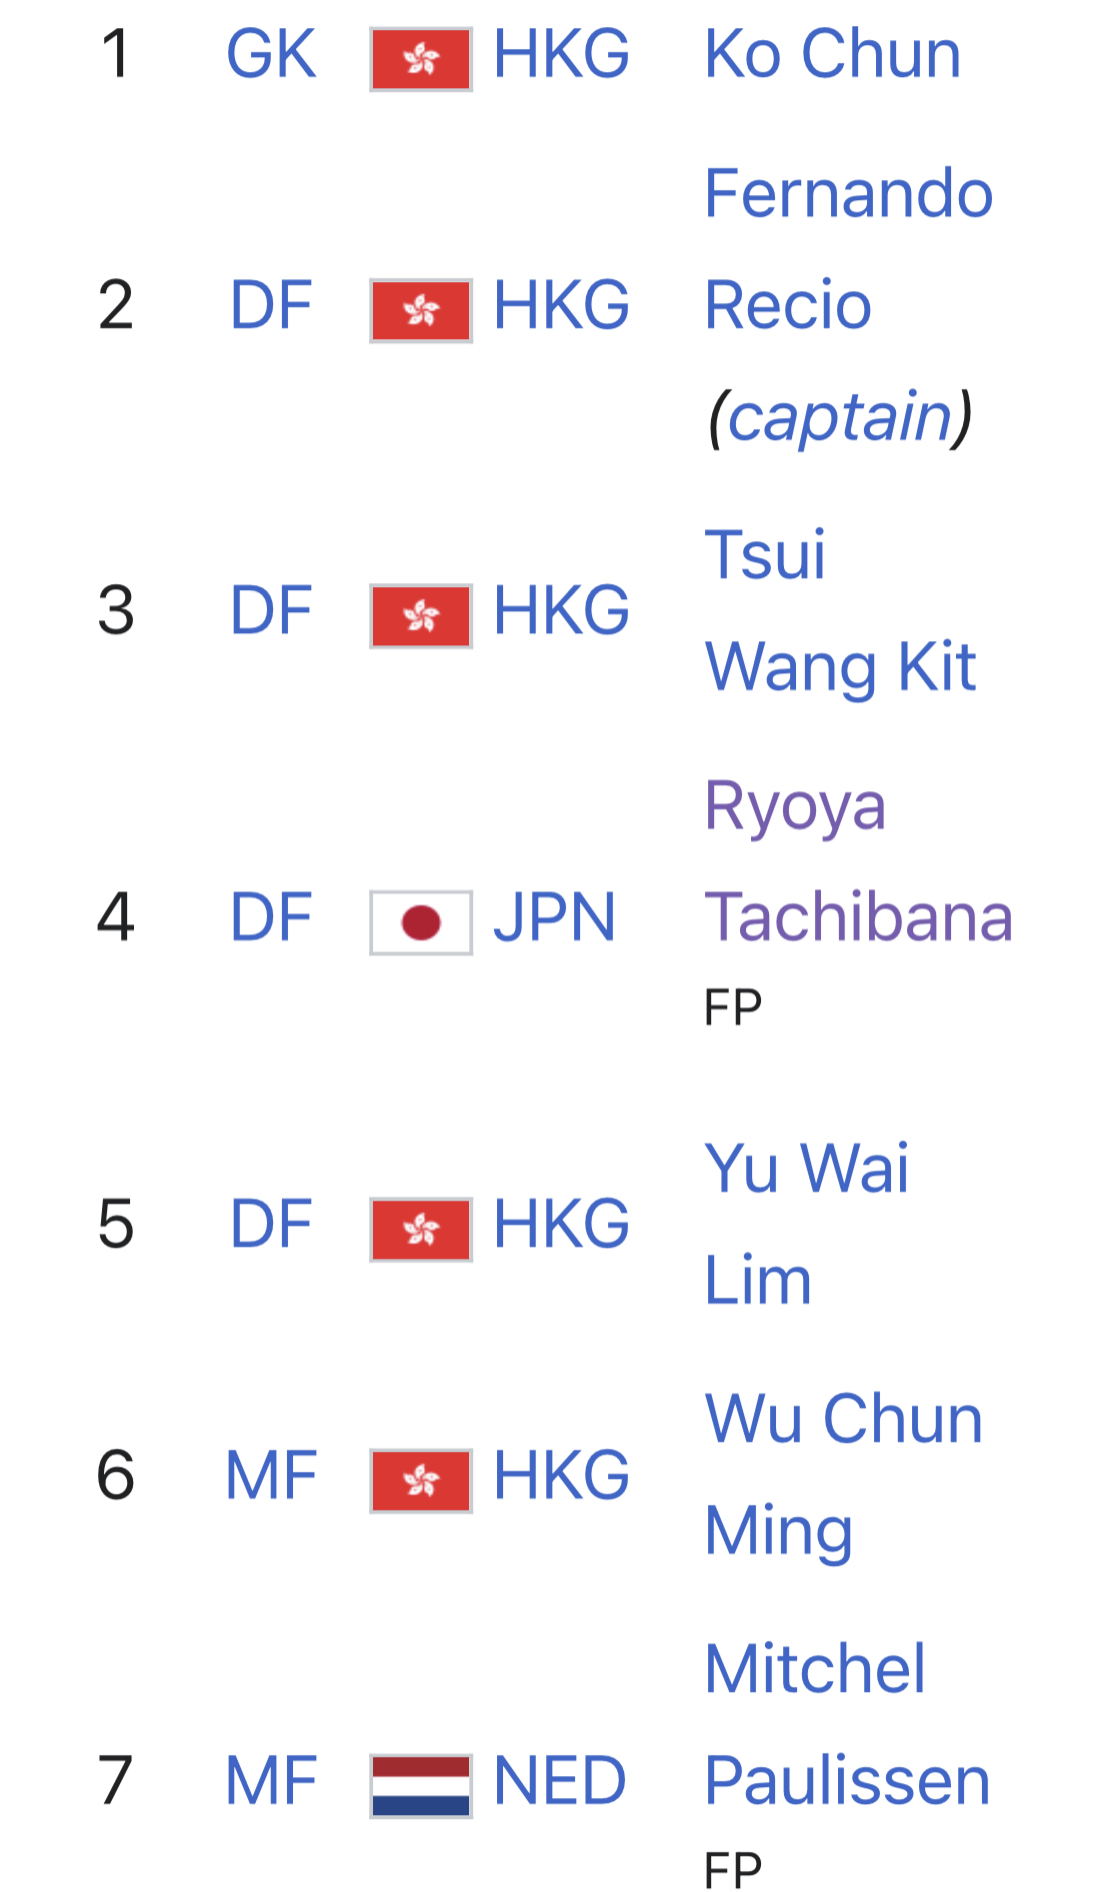The image size is (1100, 1892).
Task: Click the Hong Kong flag beside Wu Chun Ming
Action: 420,1480
